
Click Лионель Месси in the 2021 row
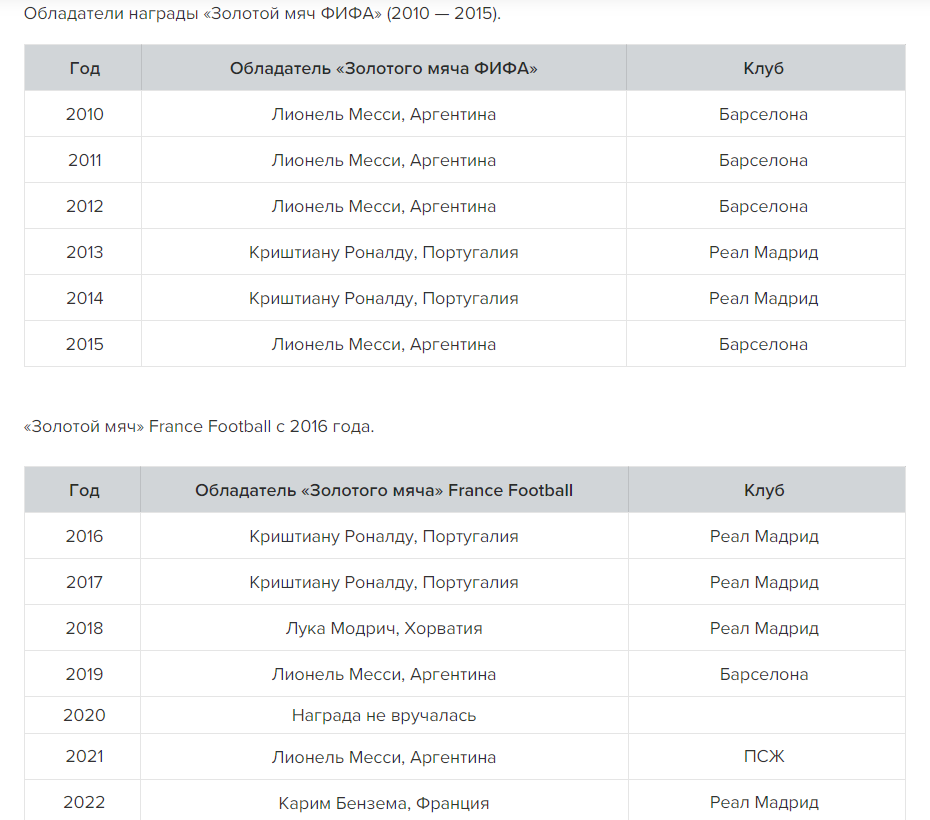coord(383,757)
